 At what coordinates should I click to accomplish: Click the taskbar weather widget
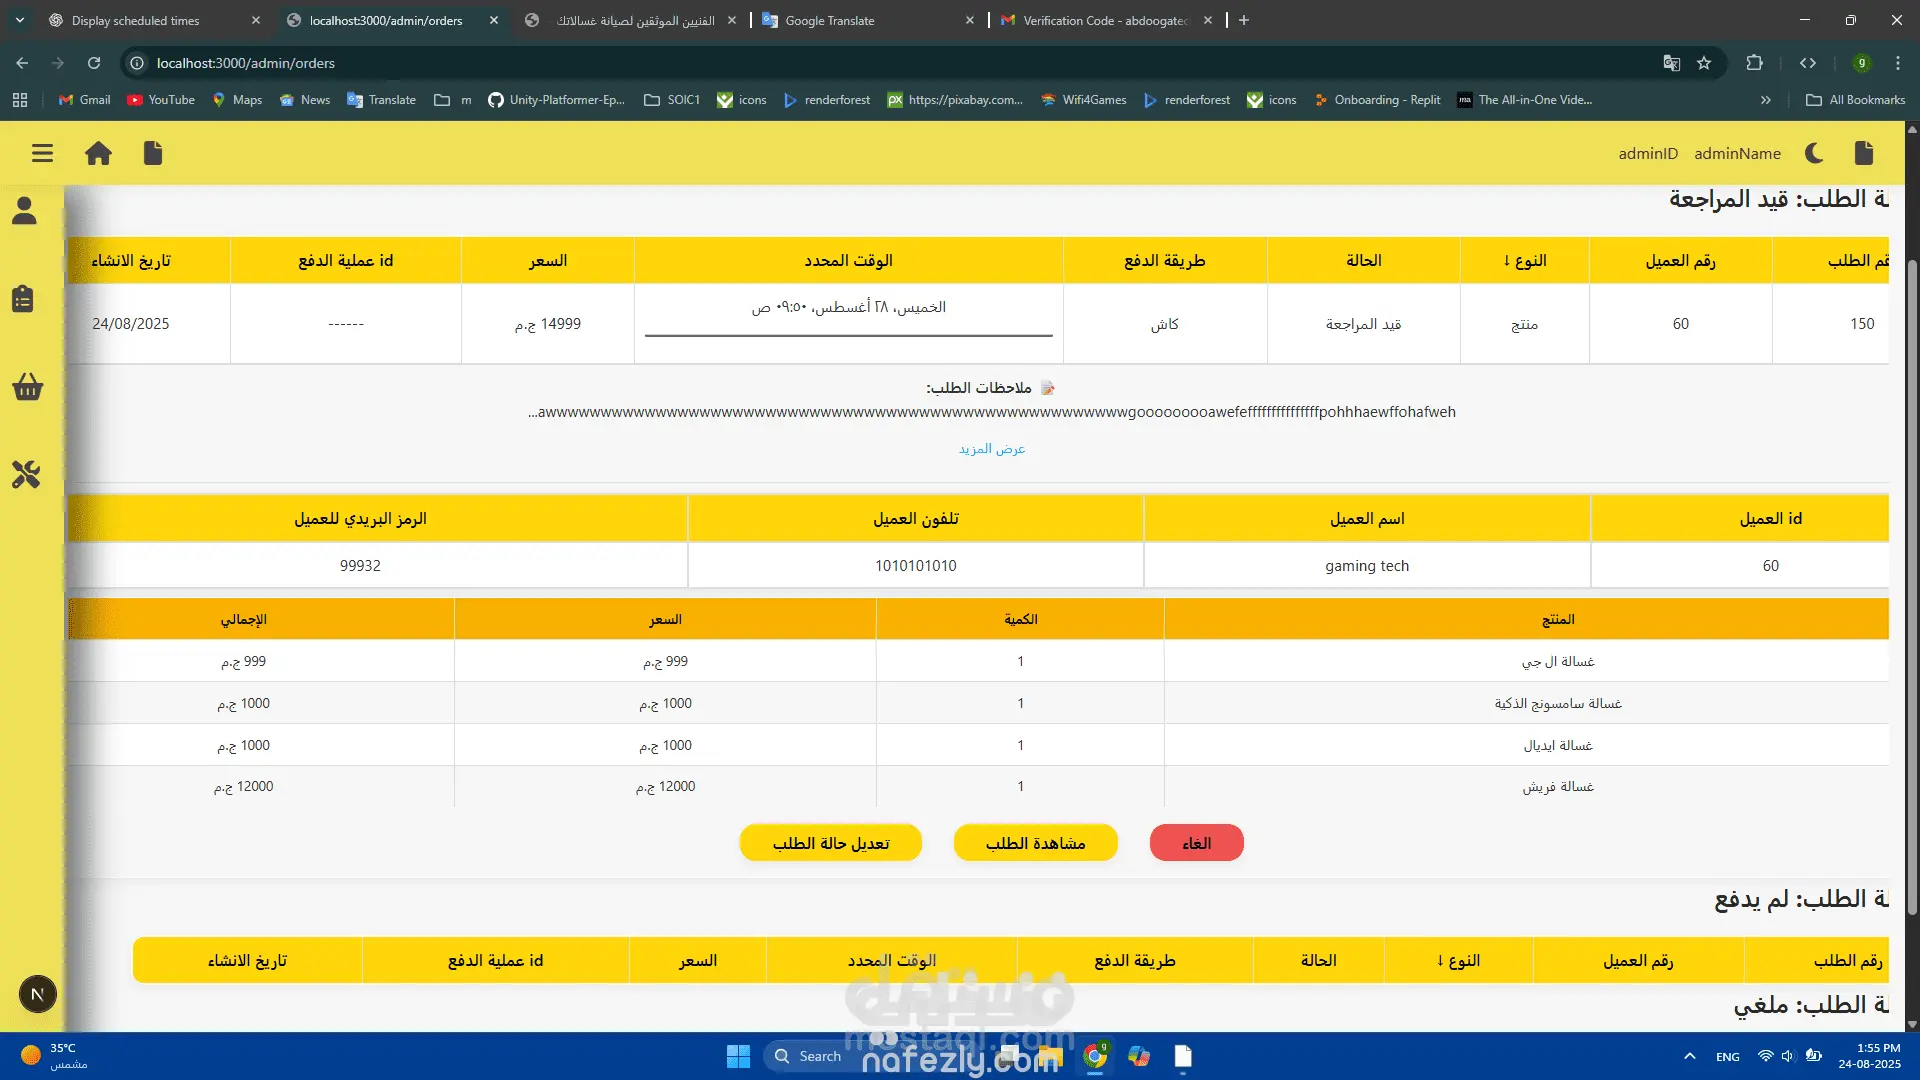tap(55, 1056)
